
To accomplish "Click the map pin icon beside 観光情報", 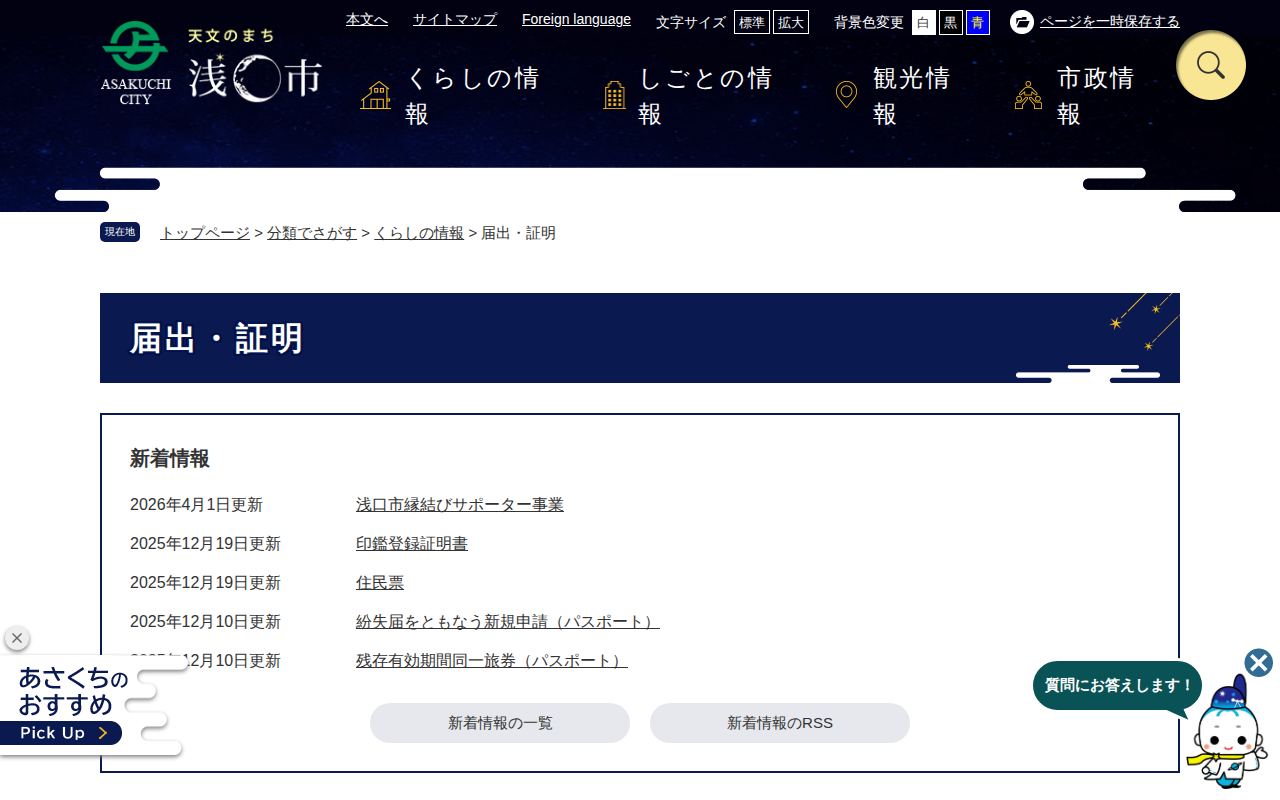I will point(846,96).
